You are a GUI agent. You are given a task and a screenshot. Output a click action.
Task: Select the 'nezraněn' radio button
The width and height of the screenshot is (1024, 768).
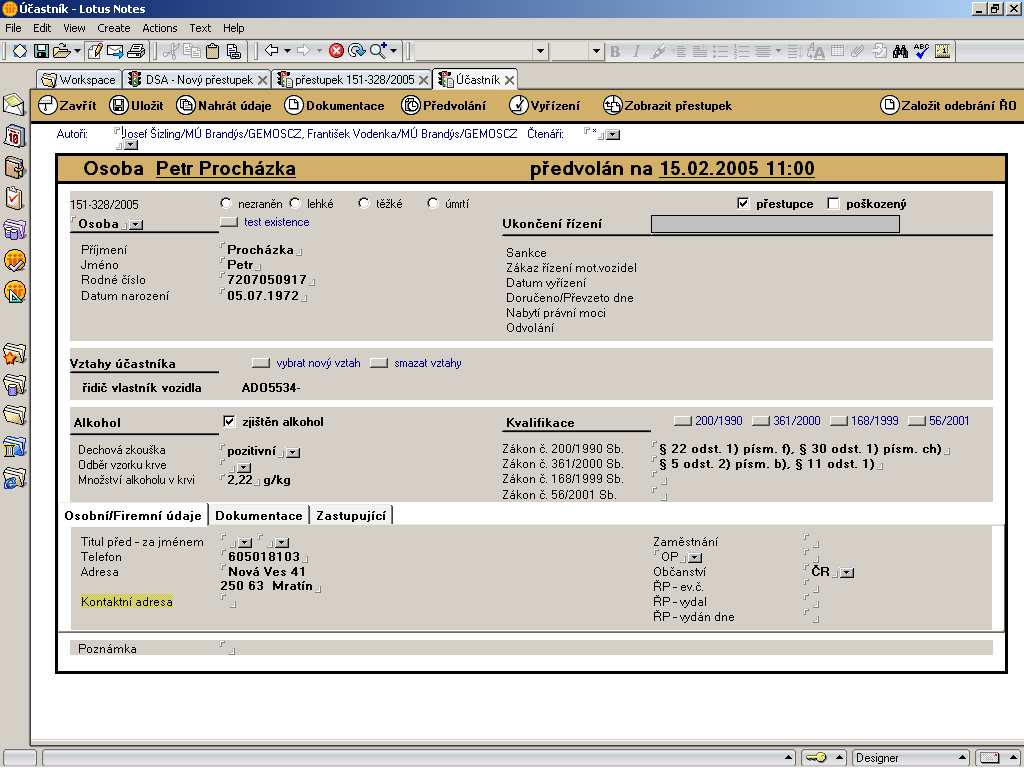click(226, 203)
